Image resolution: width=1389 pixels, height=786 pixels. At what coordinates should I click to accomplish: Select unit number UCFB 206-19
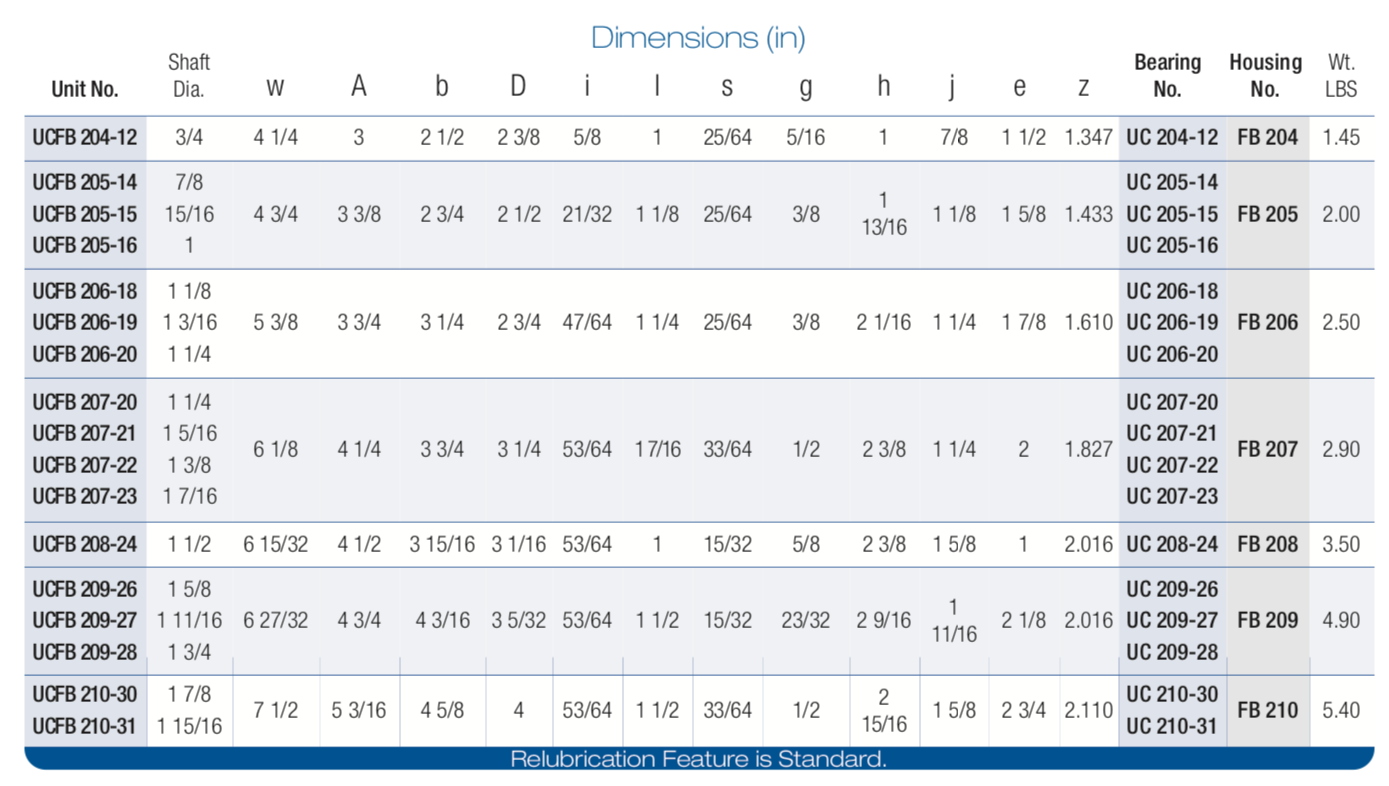[85, 323]
